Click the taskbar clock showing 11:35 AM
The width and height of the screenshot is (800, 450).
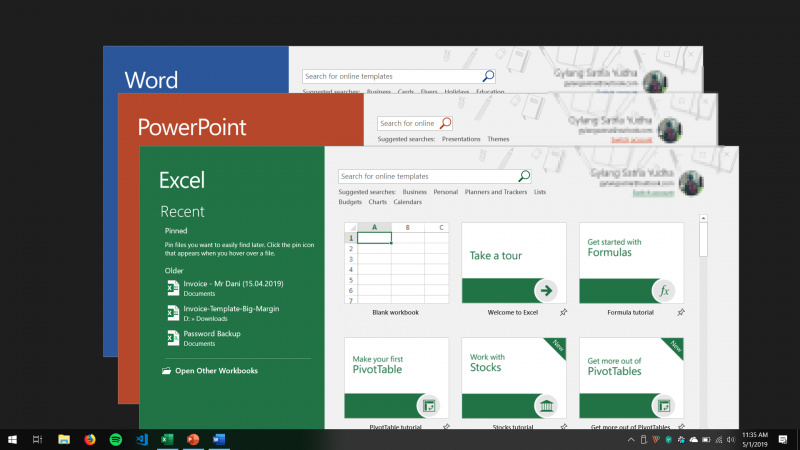755,439
